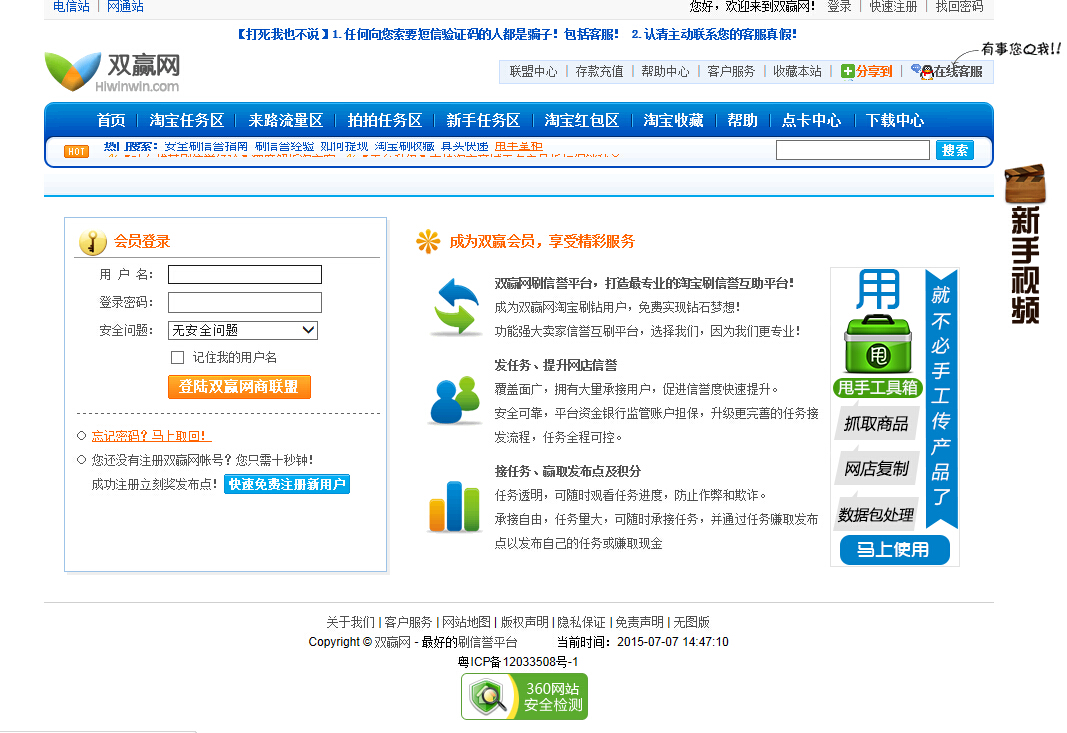Screen dimensions: 1067x733
Task: Click the last, orange hot search link
Action: pos(519,146)
